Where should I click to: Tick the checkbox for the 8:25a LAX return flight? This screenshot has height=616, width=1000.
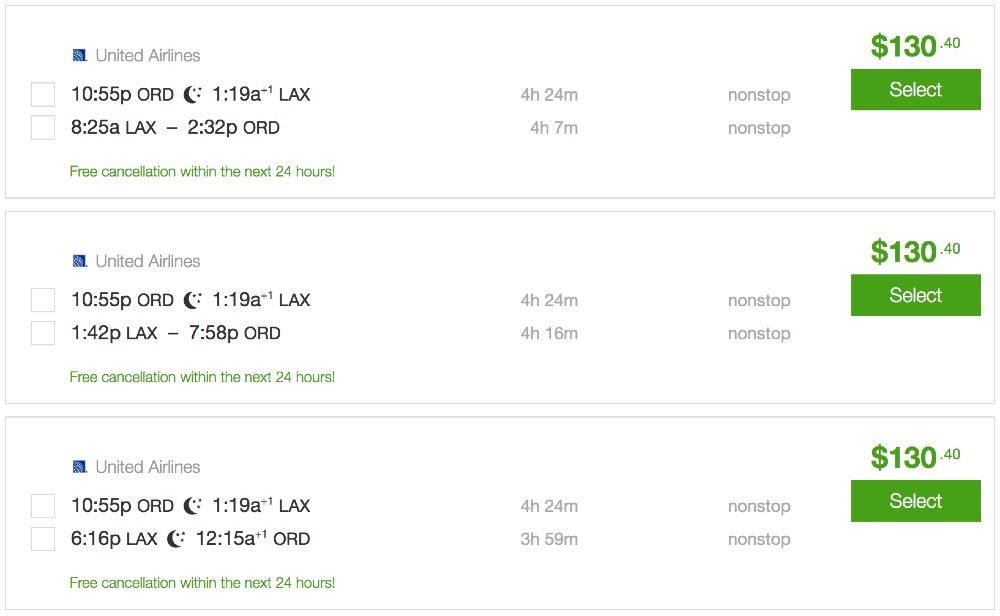(x=43, y=128)
